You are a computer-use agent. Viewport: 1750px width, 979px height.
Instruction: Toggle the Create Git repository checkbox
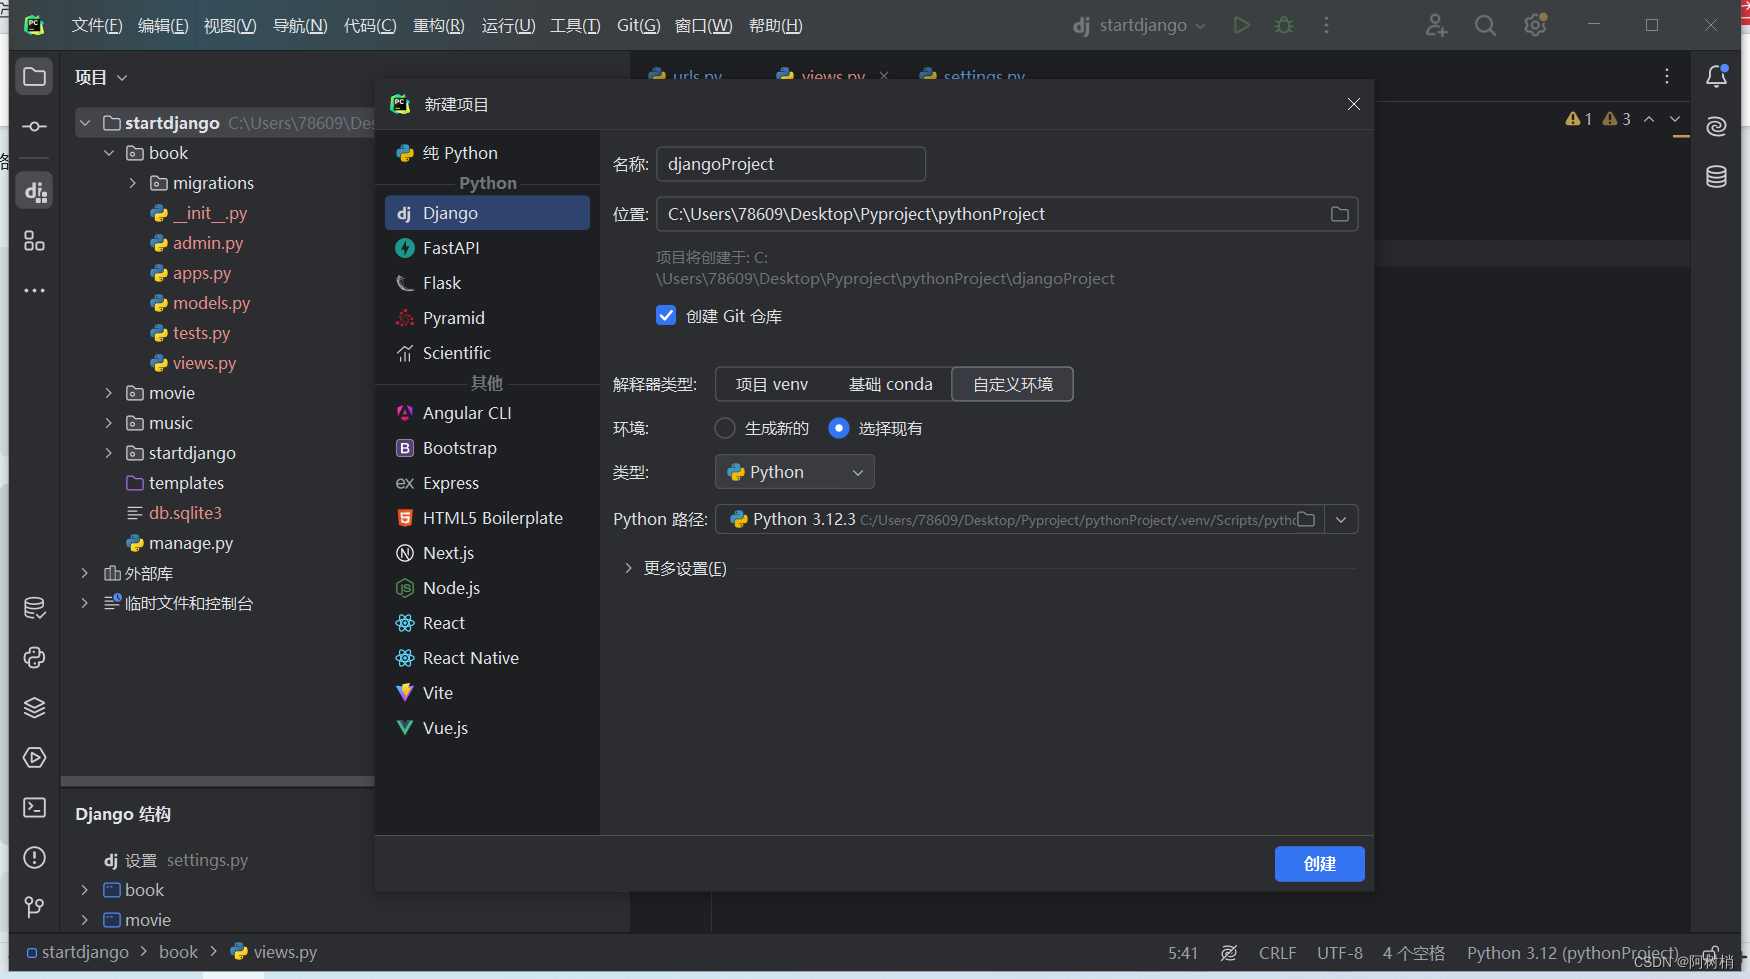tap(666, 315)
